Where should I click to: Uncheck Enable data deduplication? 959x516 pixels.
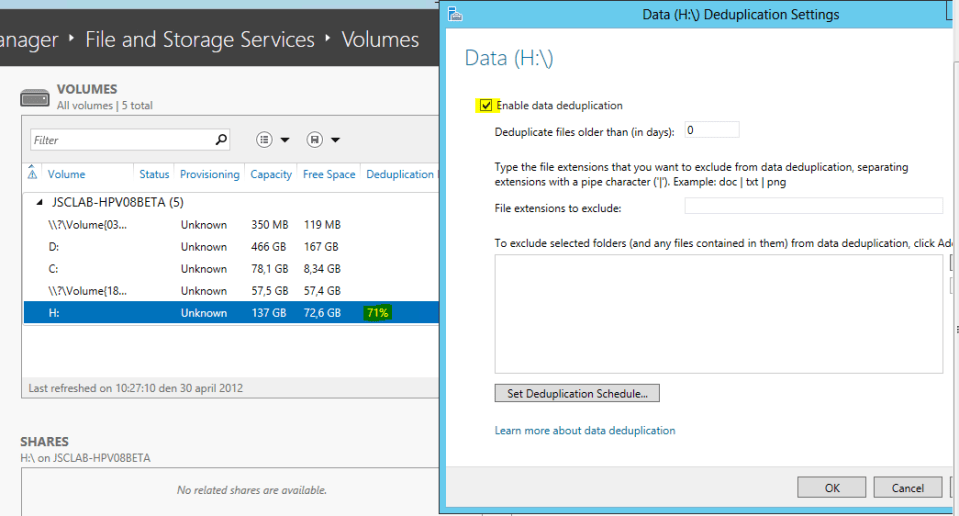486,105
